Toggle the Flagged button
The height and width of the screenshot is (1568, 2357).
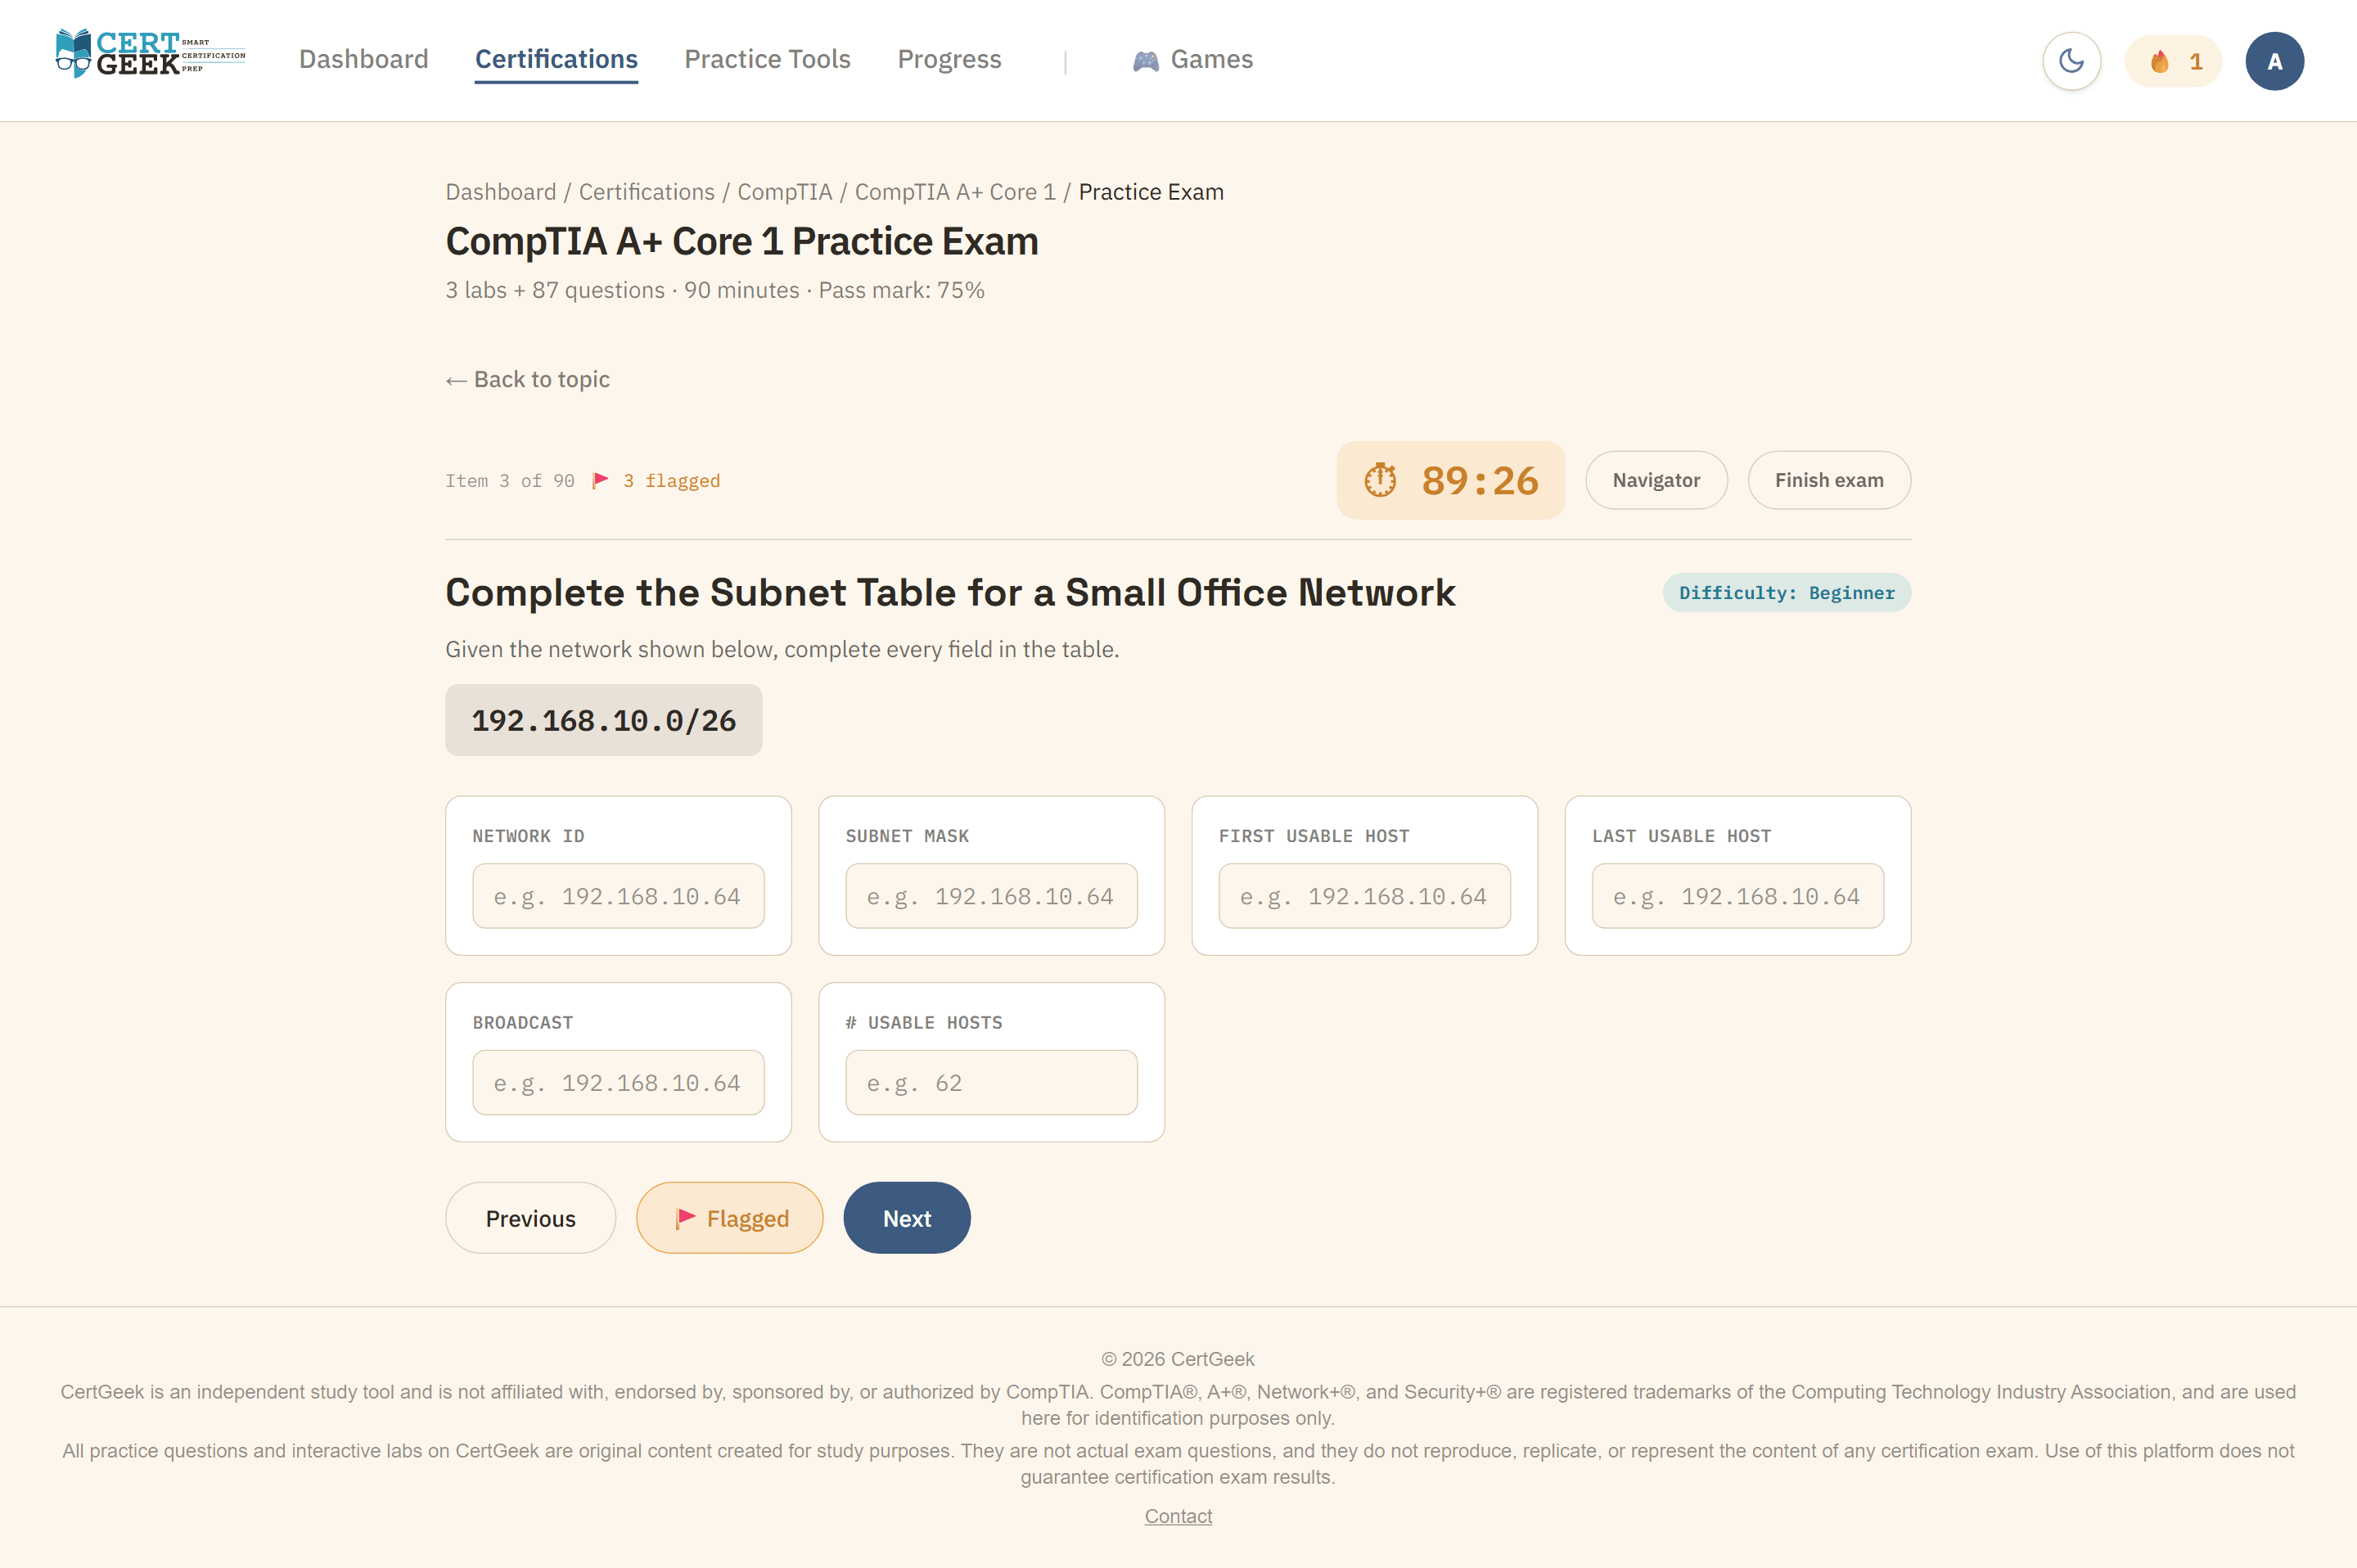729,1218
